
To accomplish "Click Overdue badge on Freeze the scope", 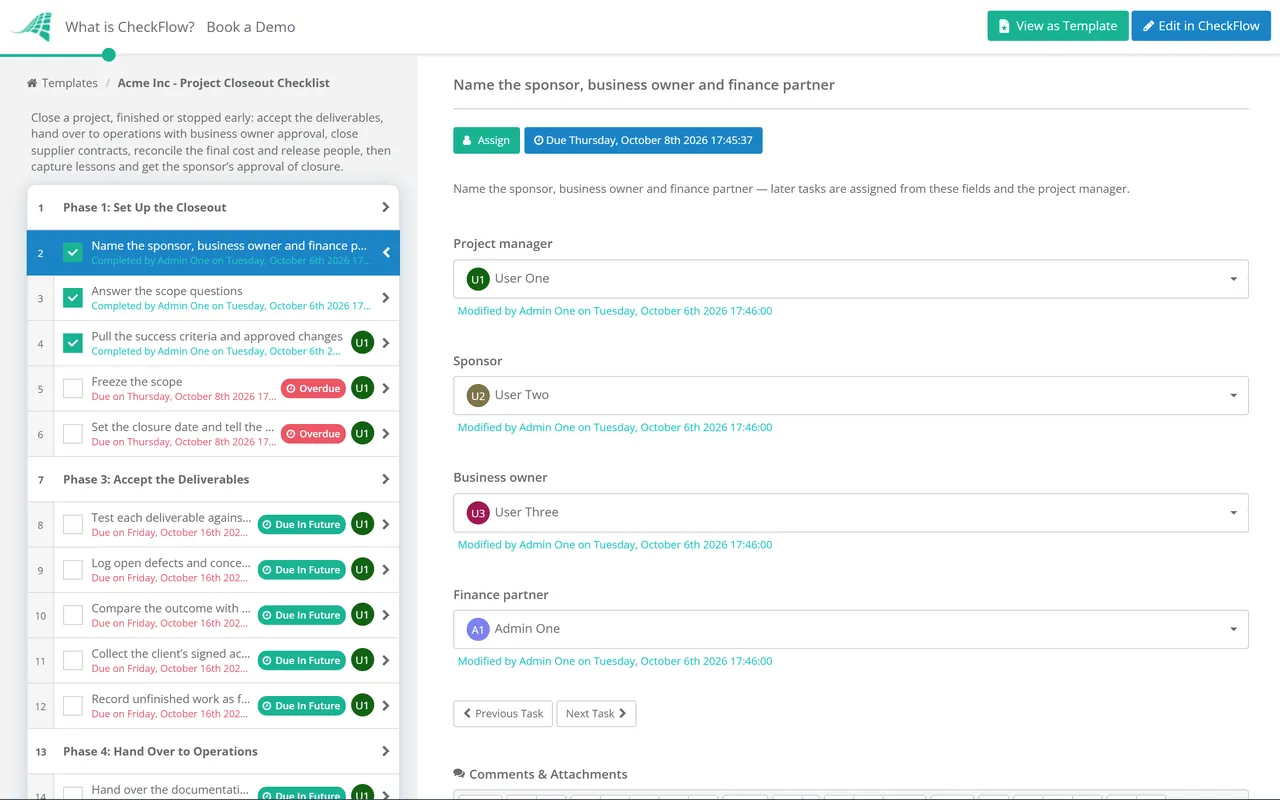I will click(313, 388).
